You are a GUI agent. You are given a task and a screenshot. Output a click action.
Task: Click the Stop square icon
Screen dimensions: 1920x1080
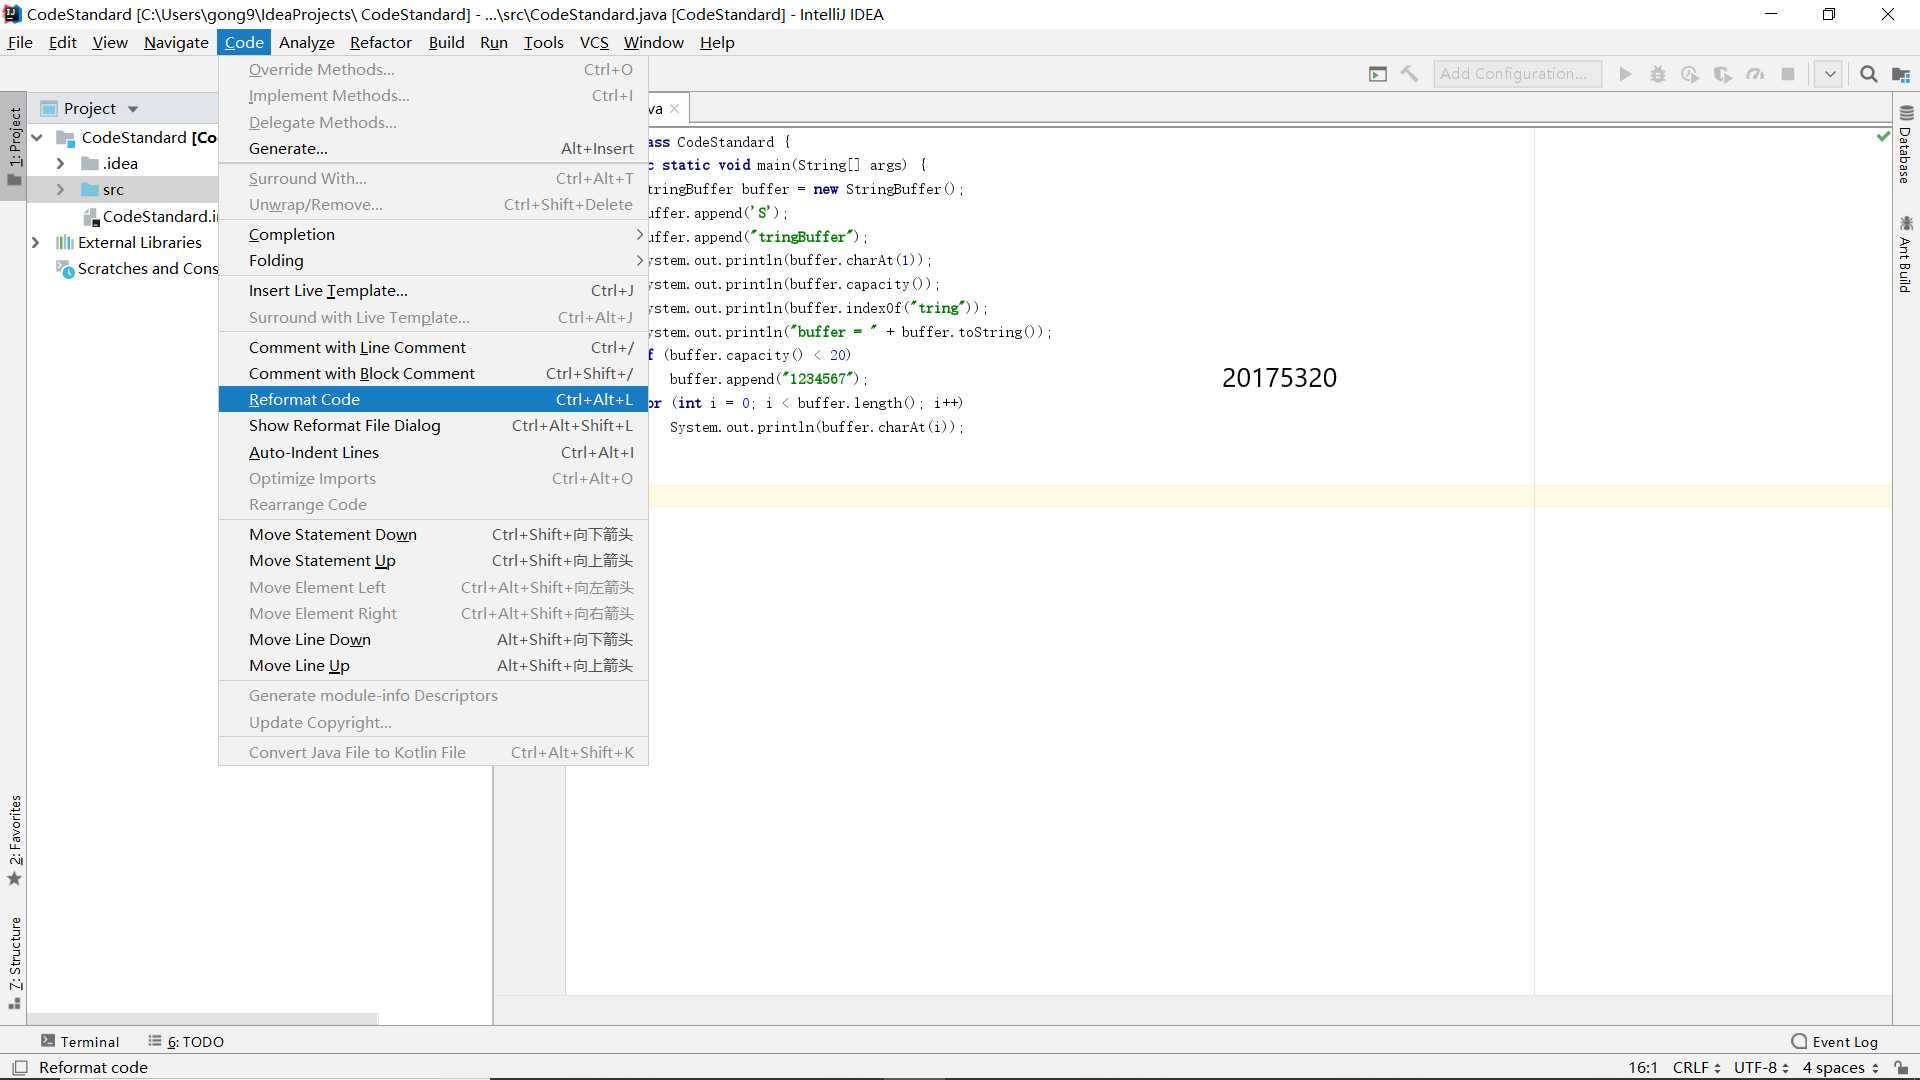[1788, 74]
